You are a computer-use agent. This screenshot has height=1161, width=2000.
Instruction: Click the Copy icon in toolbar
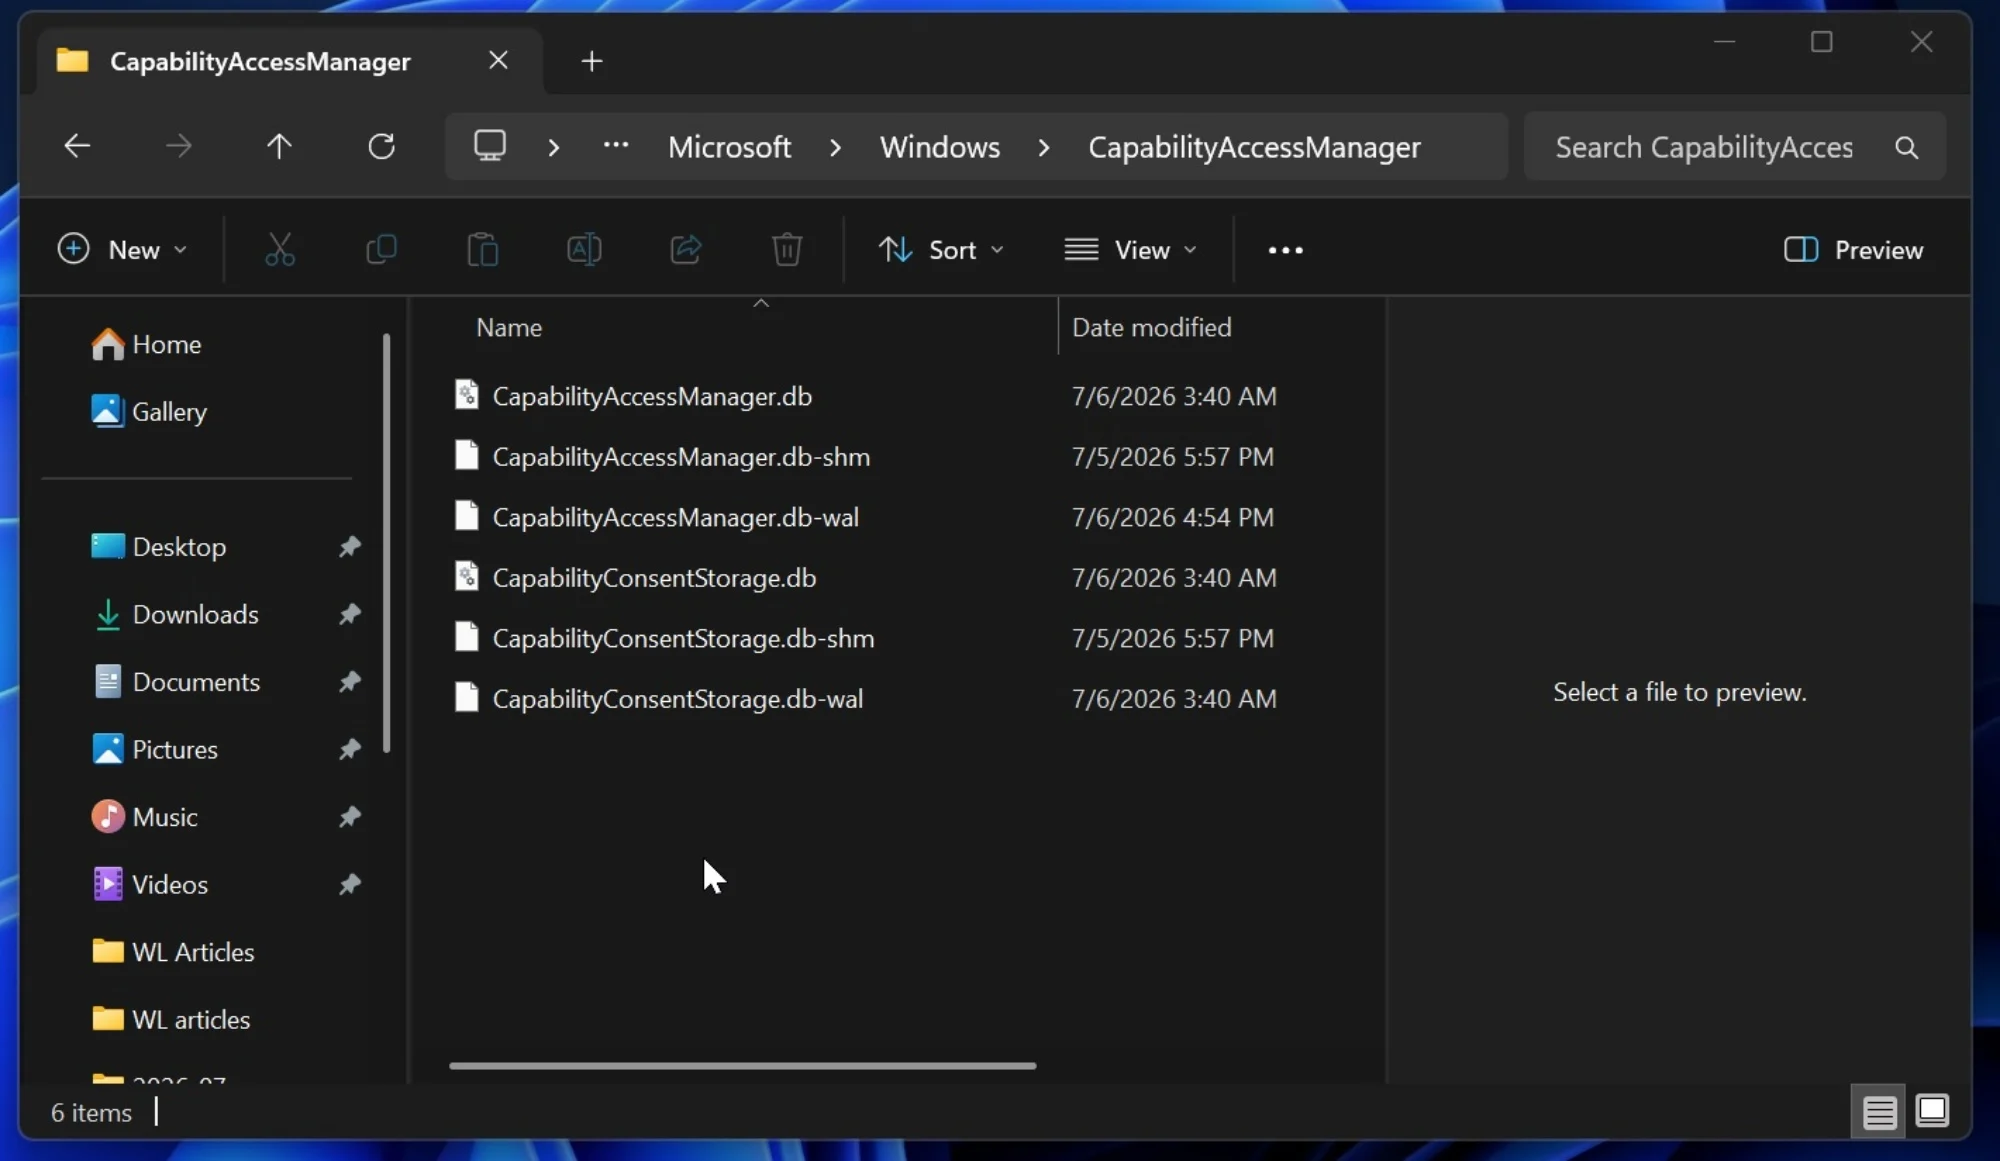(381, 249)
